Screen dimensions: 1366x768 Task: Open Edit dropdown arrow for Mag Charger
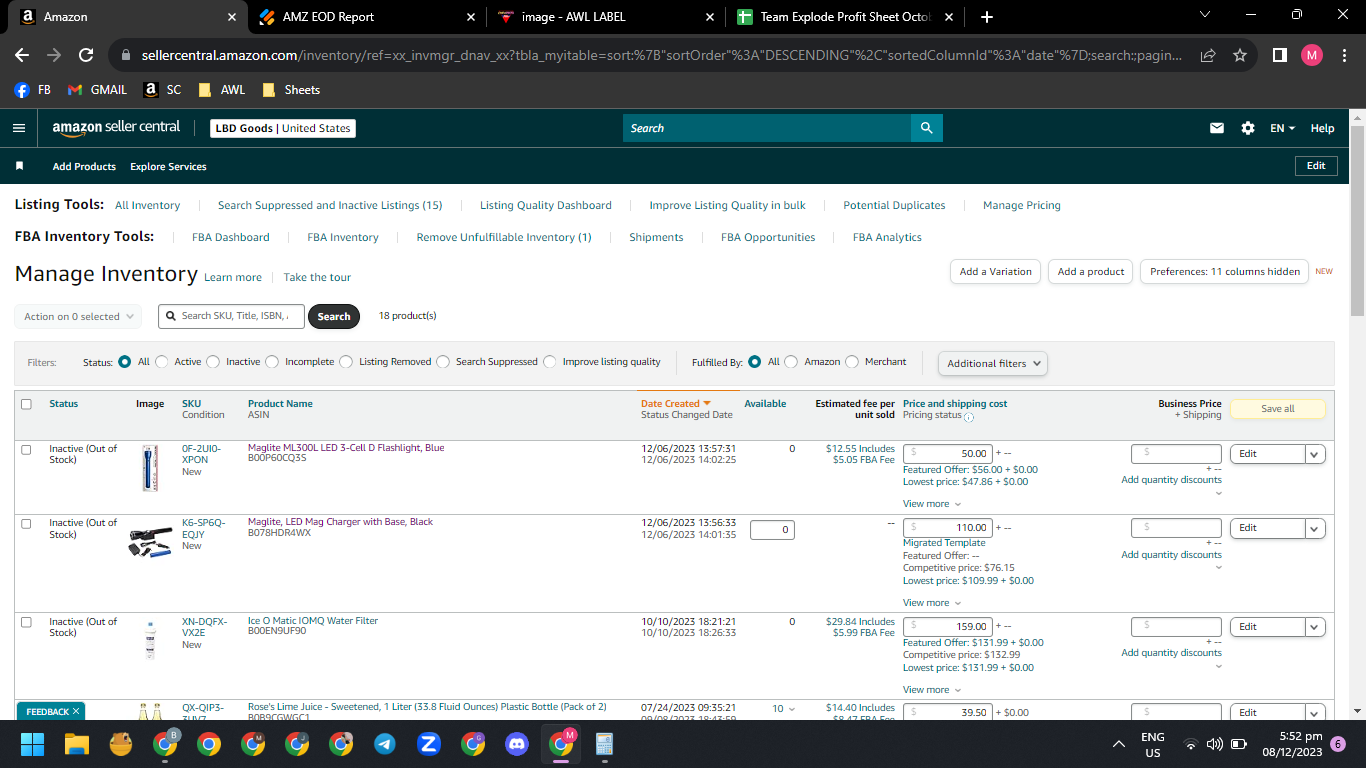click(x=1315, y=528)
